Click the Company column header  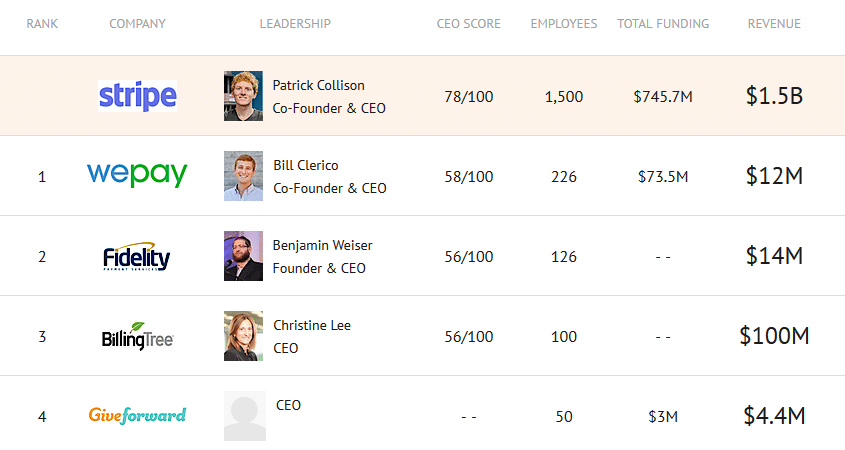pos(137,23)
